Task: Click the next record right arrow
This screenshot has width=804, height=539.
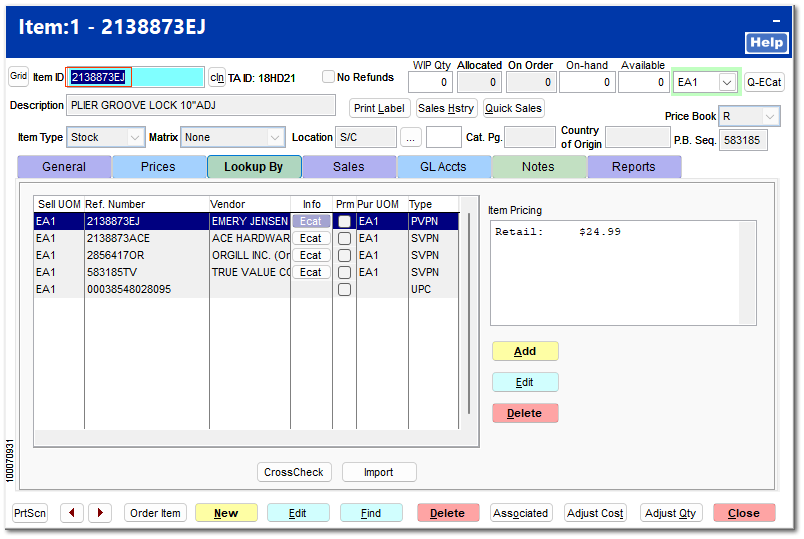Action: [100, 513]
